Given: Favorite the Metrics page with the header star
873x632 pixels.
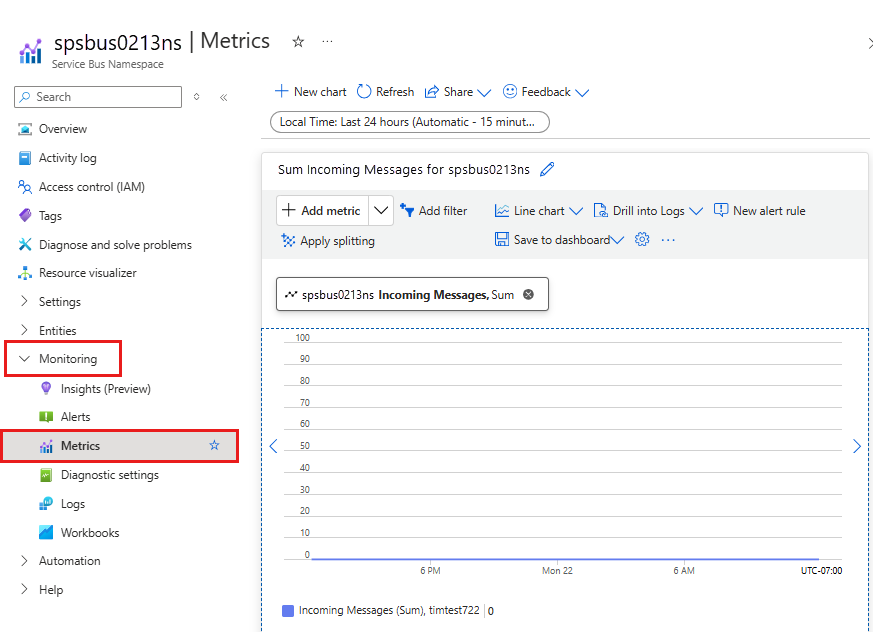Looking at the screenshot, I should point(298,41).
